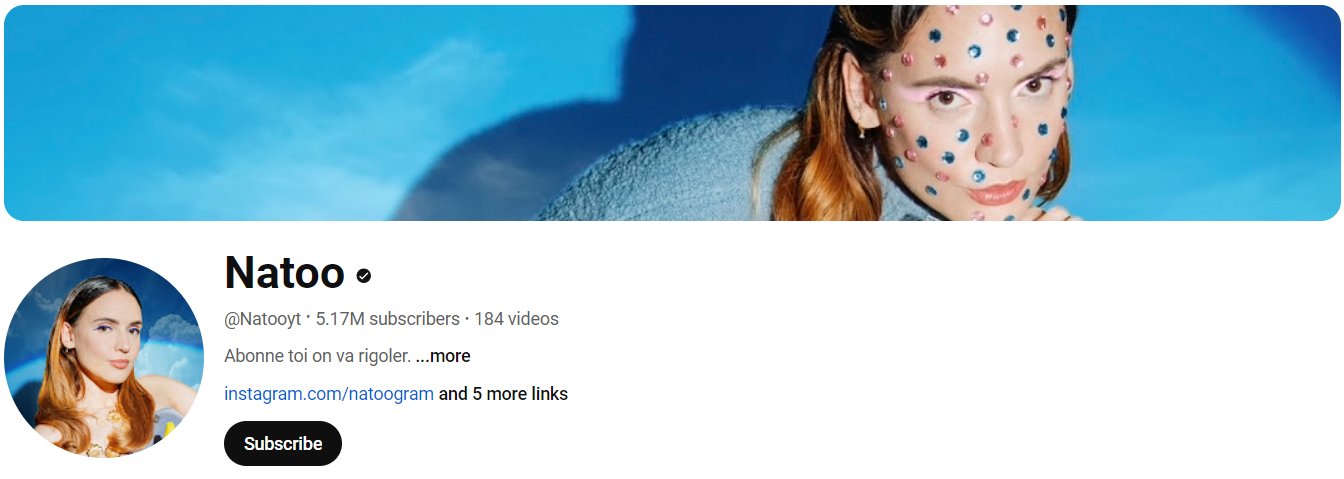
Task: Open the Natoo channel profile picture
Action: (104, 358)
